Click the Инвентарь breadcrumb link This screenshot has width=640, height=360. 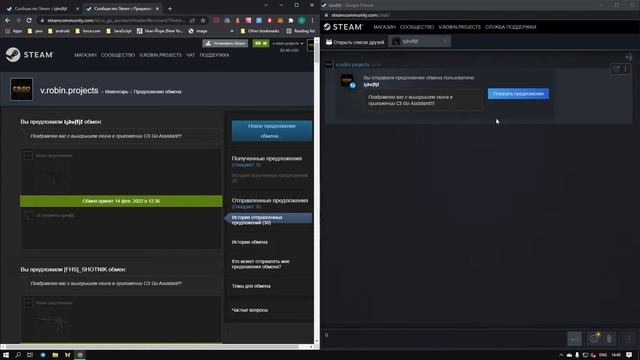click(116, 92)
